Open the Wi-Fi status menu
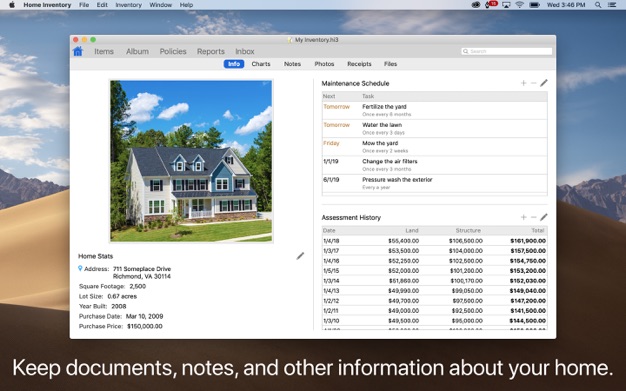Viewport: 626px width, 391px height. click(519, 5)
